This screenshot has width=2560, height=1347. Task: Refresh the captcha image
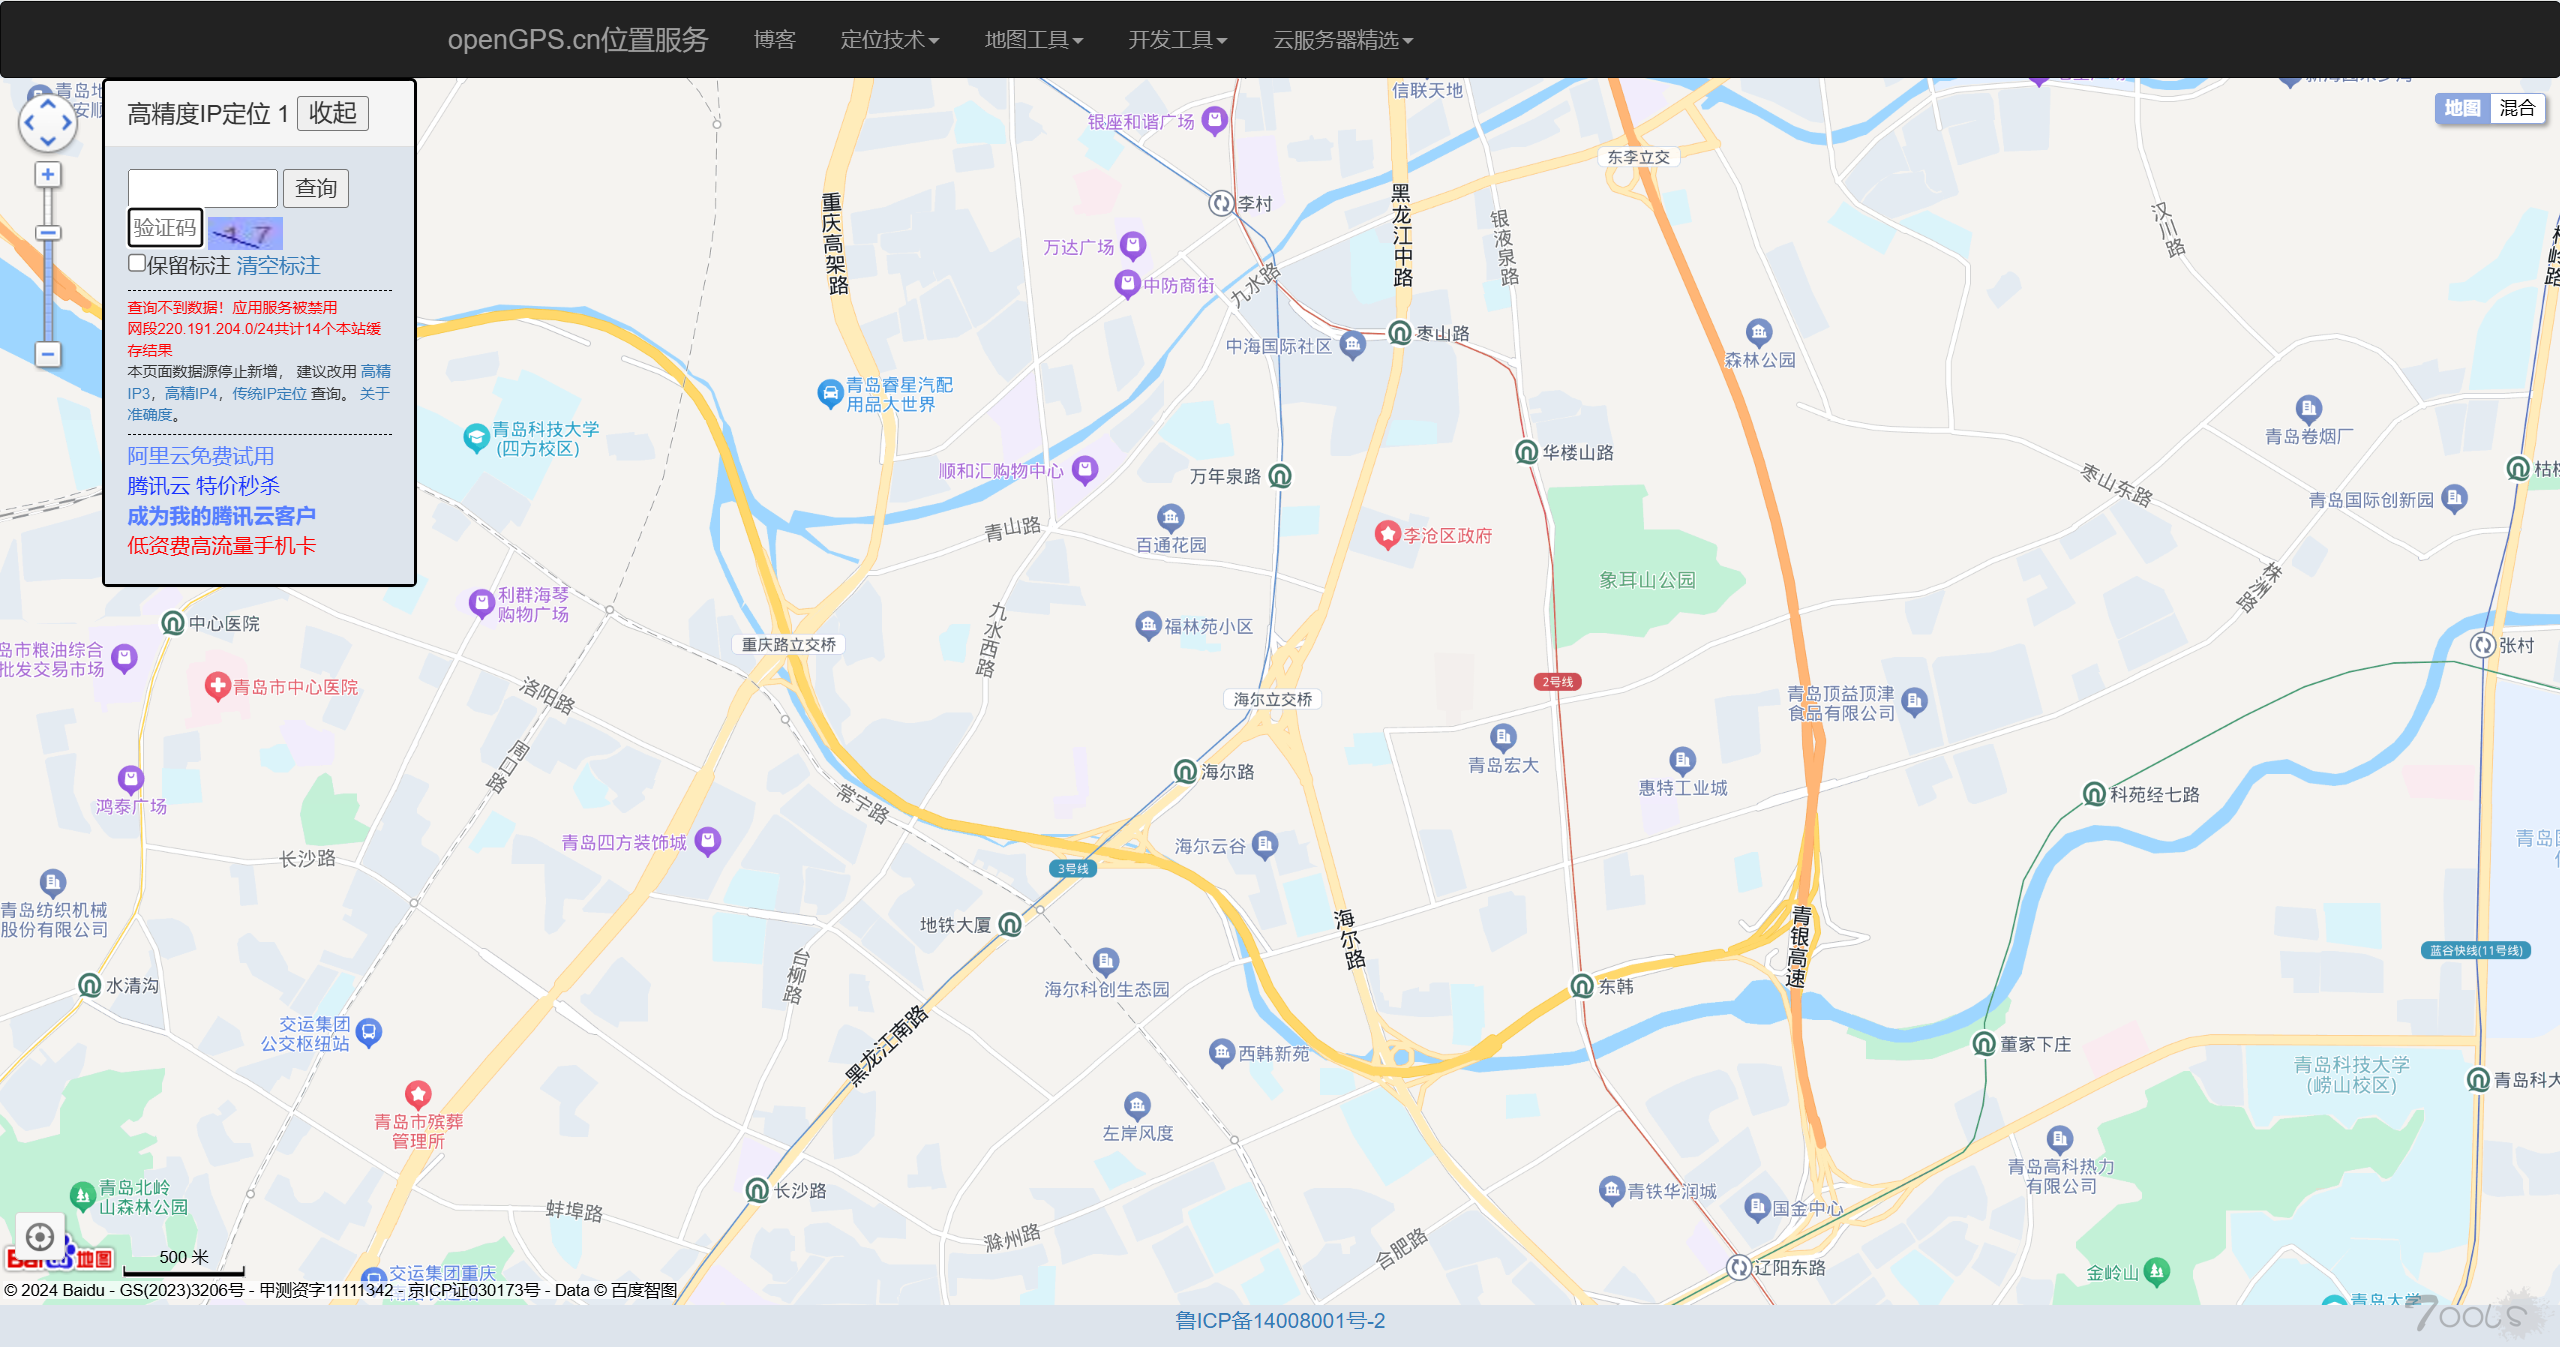245,234
